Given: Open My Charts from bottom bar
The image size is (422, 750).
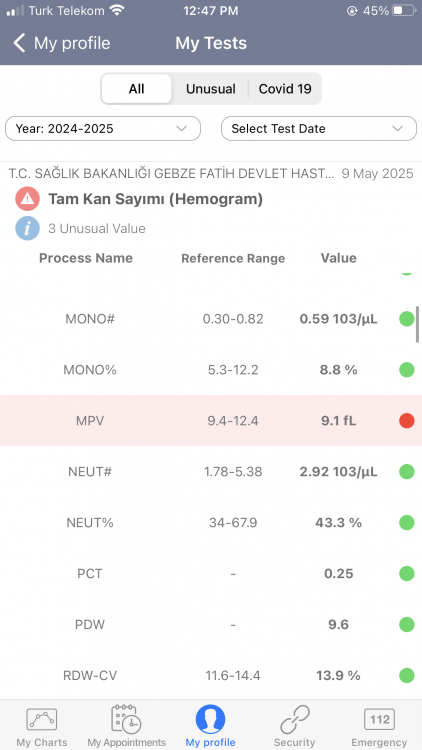Looking at the screenshot, I should pos(42,726).
